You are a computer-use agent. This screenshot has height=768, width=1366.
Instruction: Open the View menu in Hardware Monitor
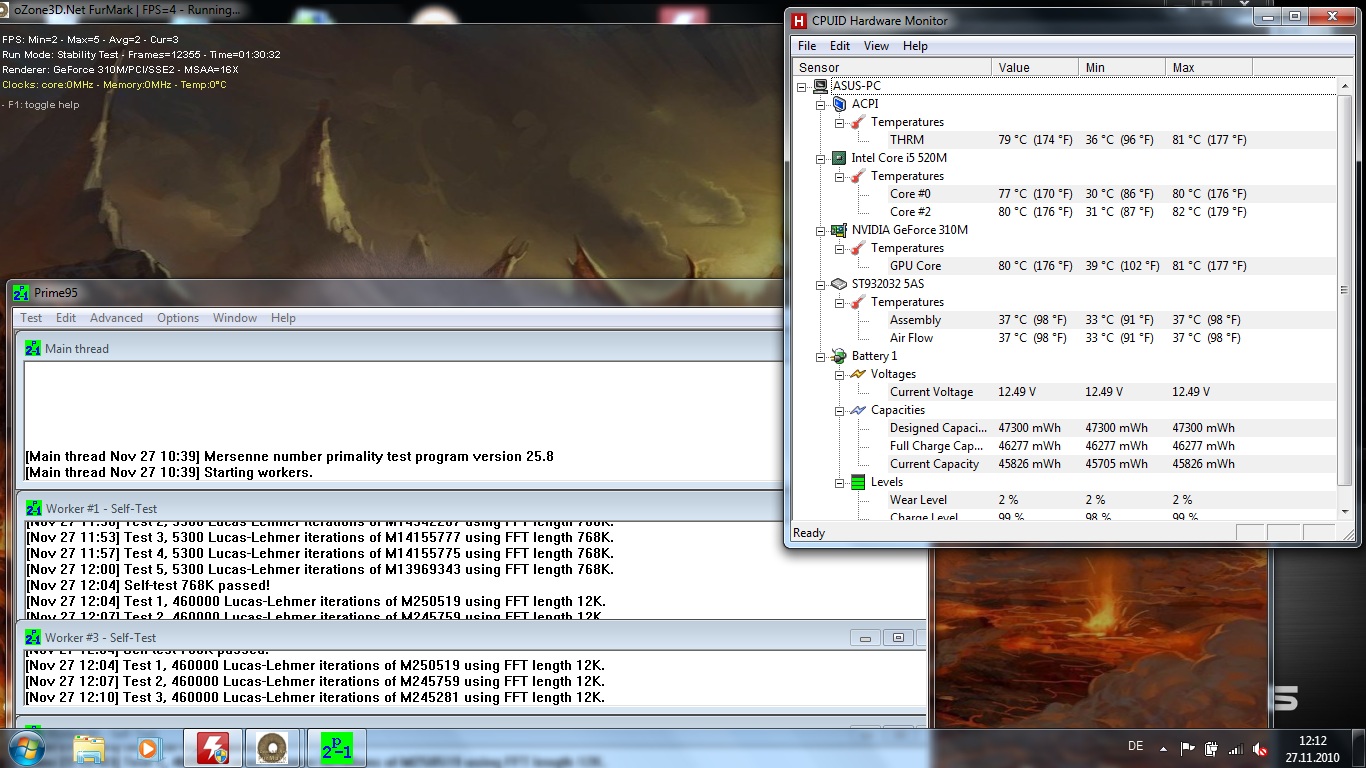876,46
